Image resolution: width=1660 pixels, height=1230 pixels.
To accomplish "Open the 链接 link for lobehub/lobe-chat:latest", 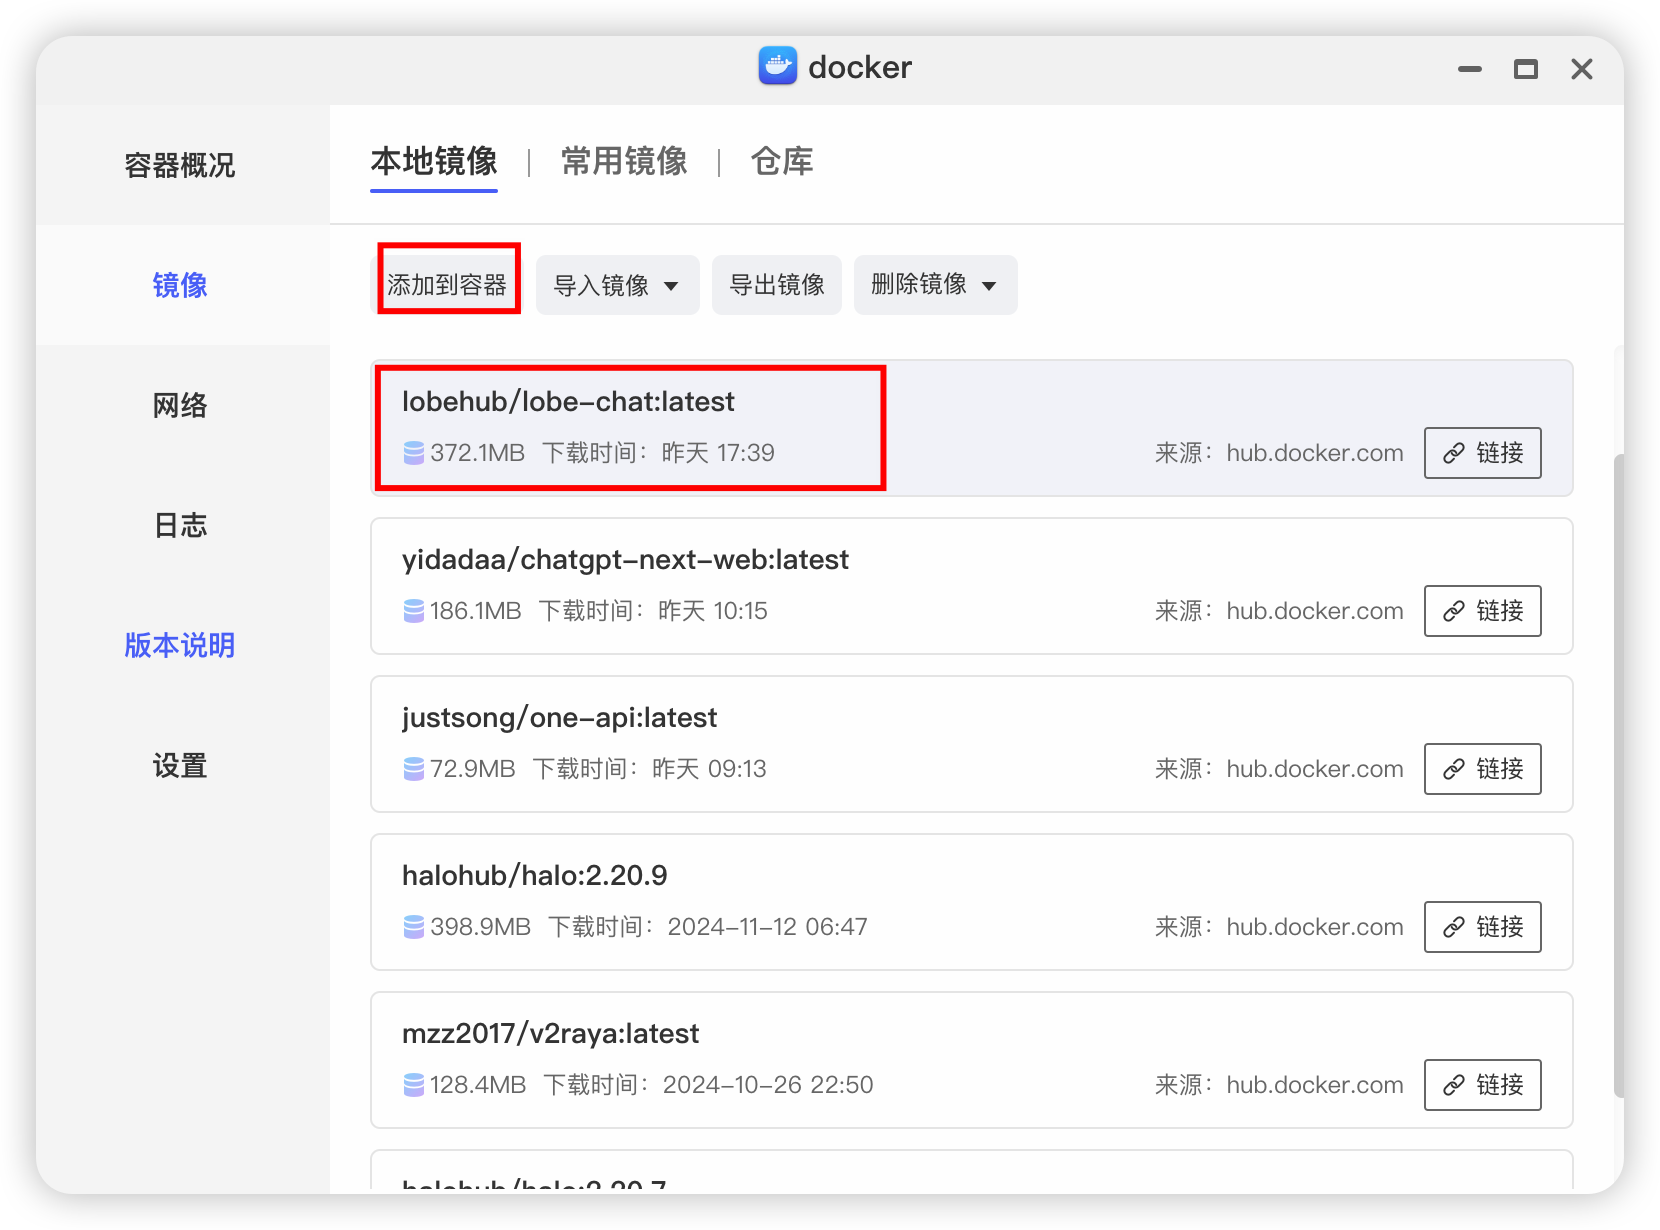I will point(1482,453).
